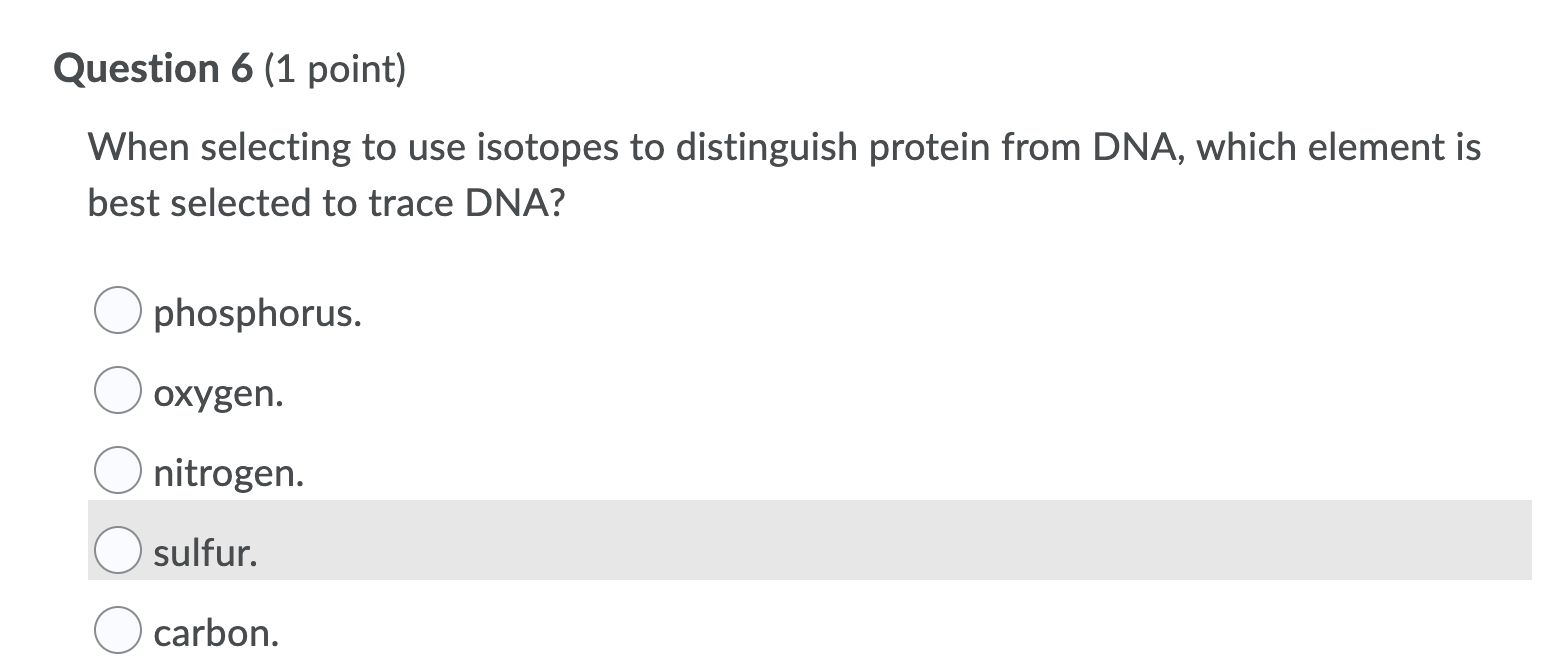Image resolution: width=1554 pixels, height=666 pixels.
Task: Click the "oxygen." answer label
Action: [218, 394]
